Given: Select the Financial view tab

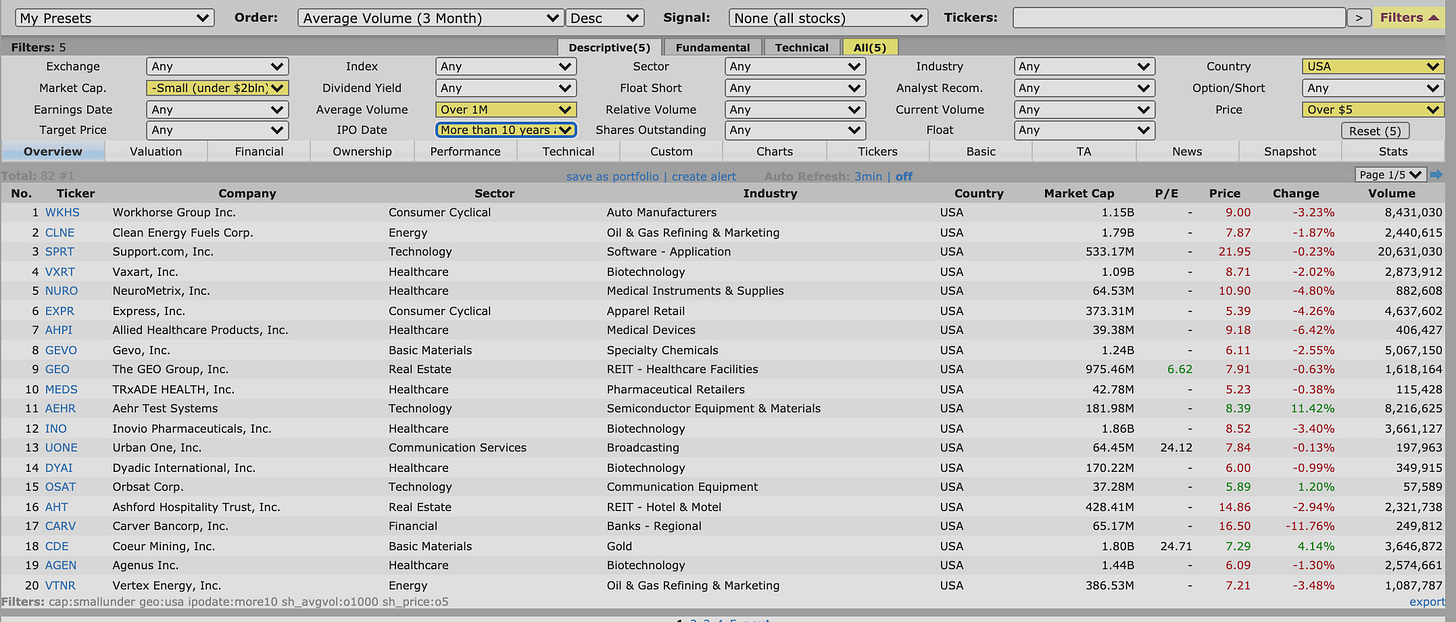Looking at the screenshot, I should coord(259,152).
